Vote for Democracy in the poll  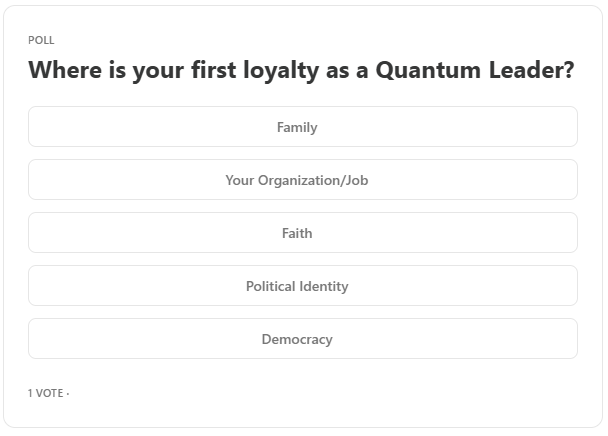point(302,339)
